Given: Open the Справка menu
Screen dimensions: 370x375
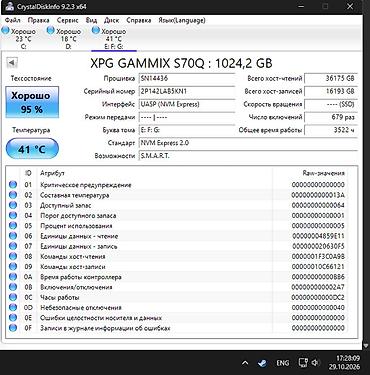Looking at the screenshot, I should (139, 20).
